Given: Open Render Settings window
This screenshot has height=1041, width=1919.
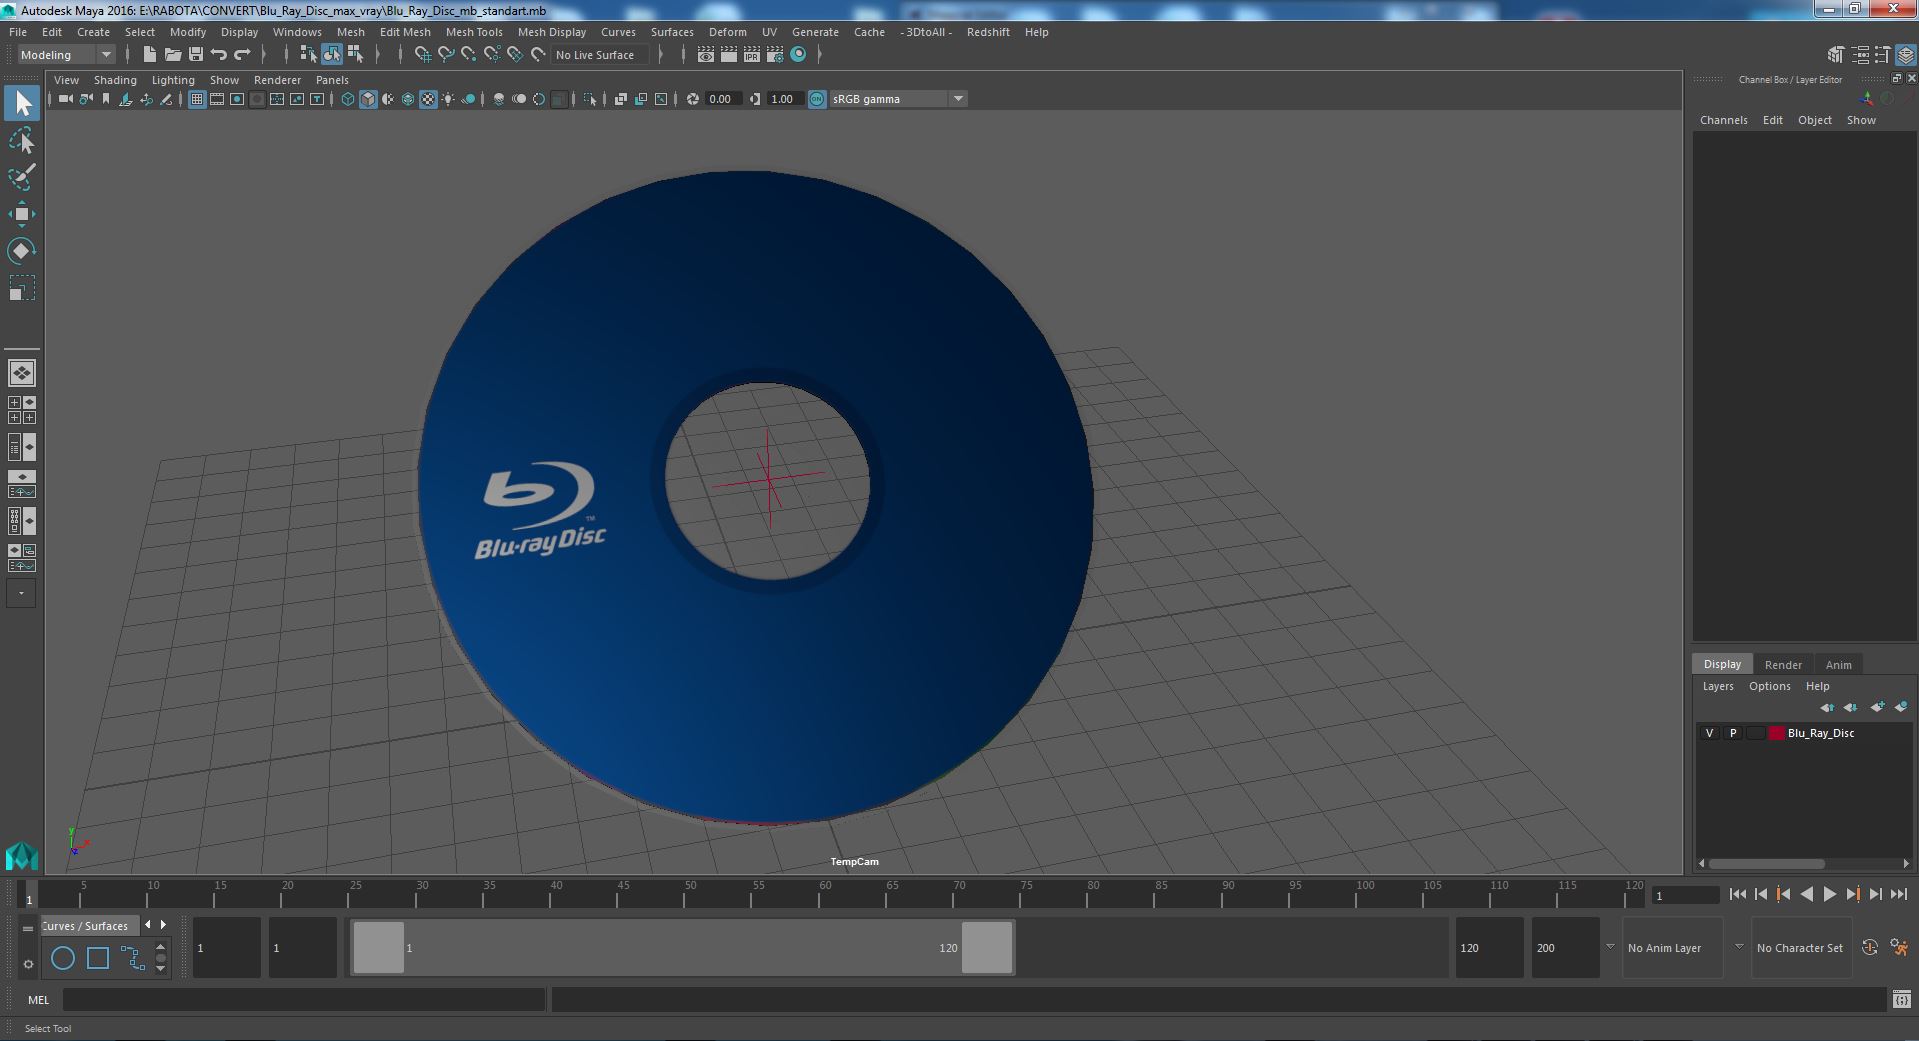Looking at the screenshot, I should click(774, 55).
